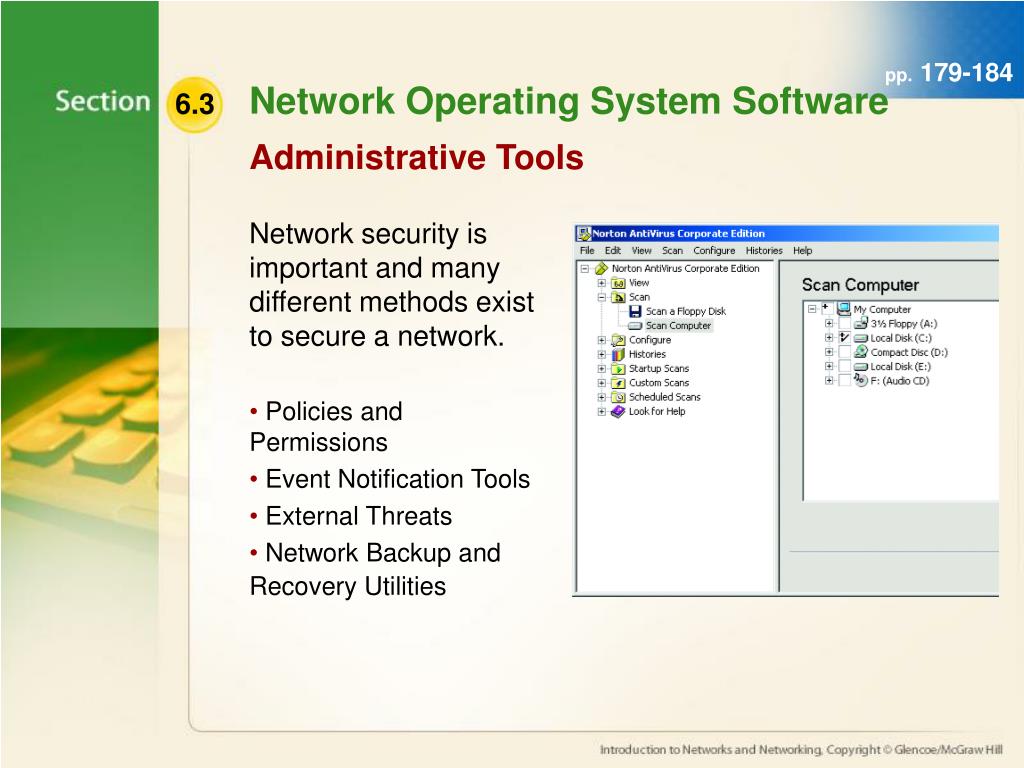The height and width of the screenshot is (768, 1024).
Task: Select the Configure label in the tree
Action: click(x=650, y=340)
